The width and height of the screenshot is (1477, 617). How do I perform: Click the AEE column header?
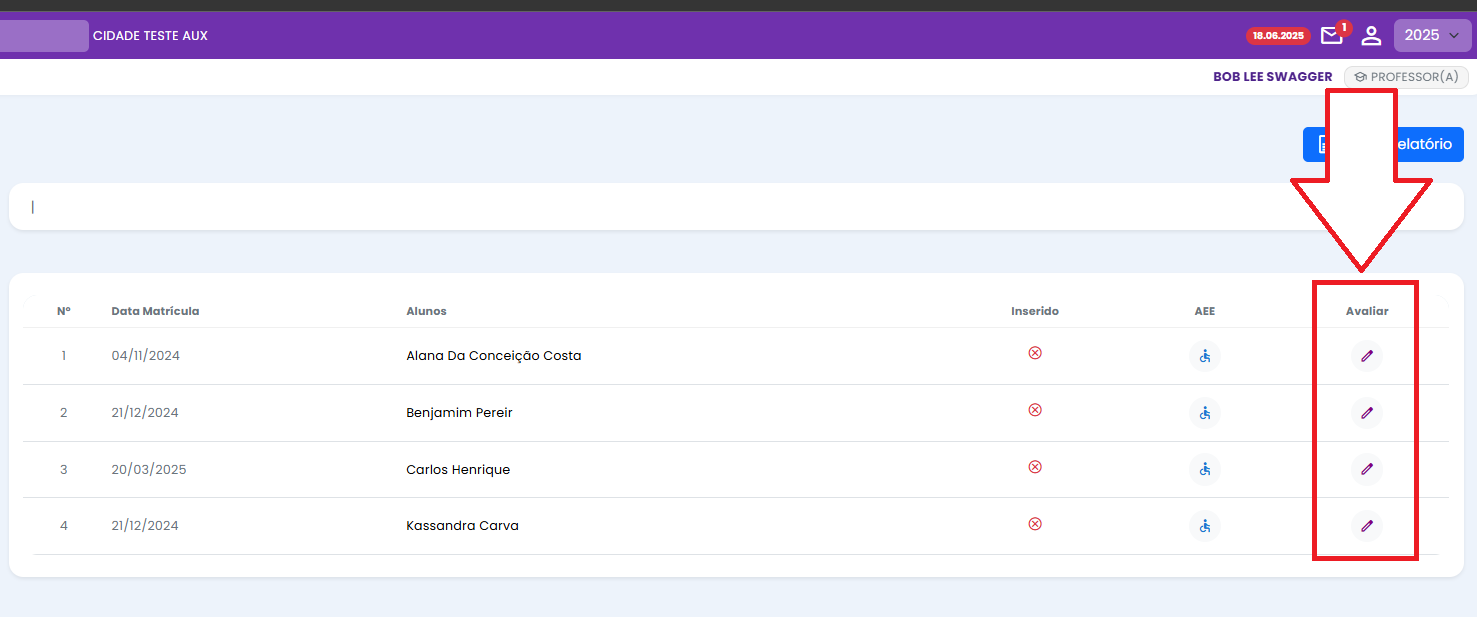(1205, 311)
